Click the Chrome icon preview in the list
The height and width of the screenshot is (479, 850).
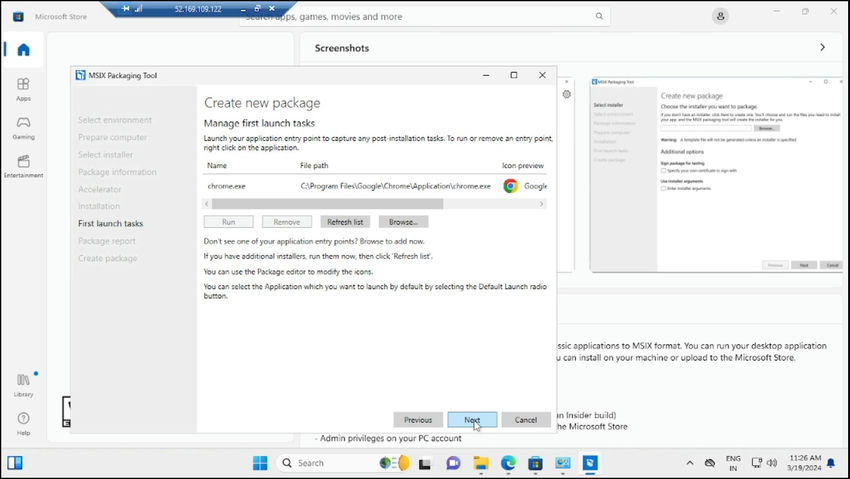pyautogui.click(x=510, y=186)
